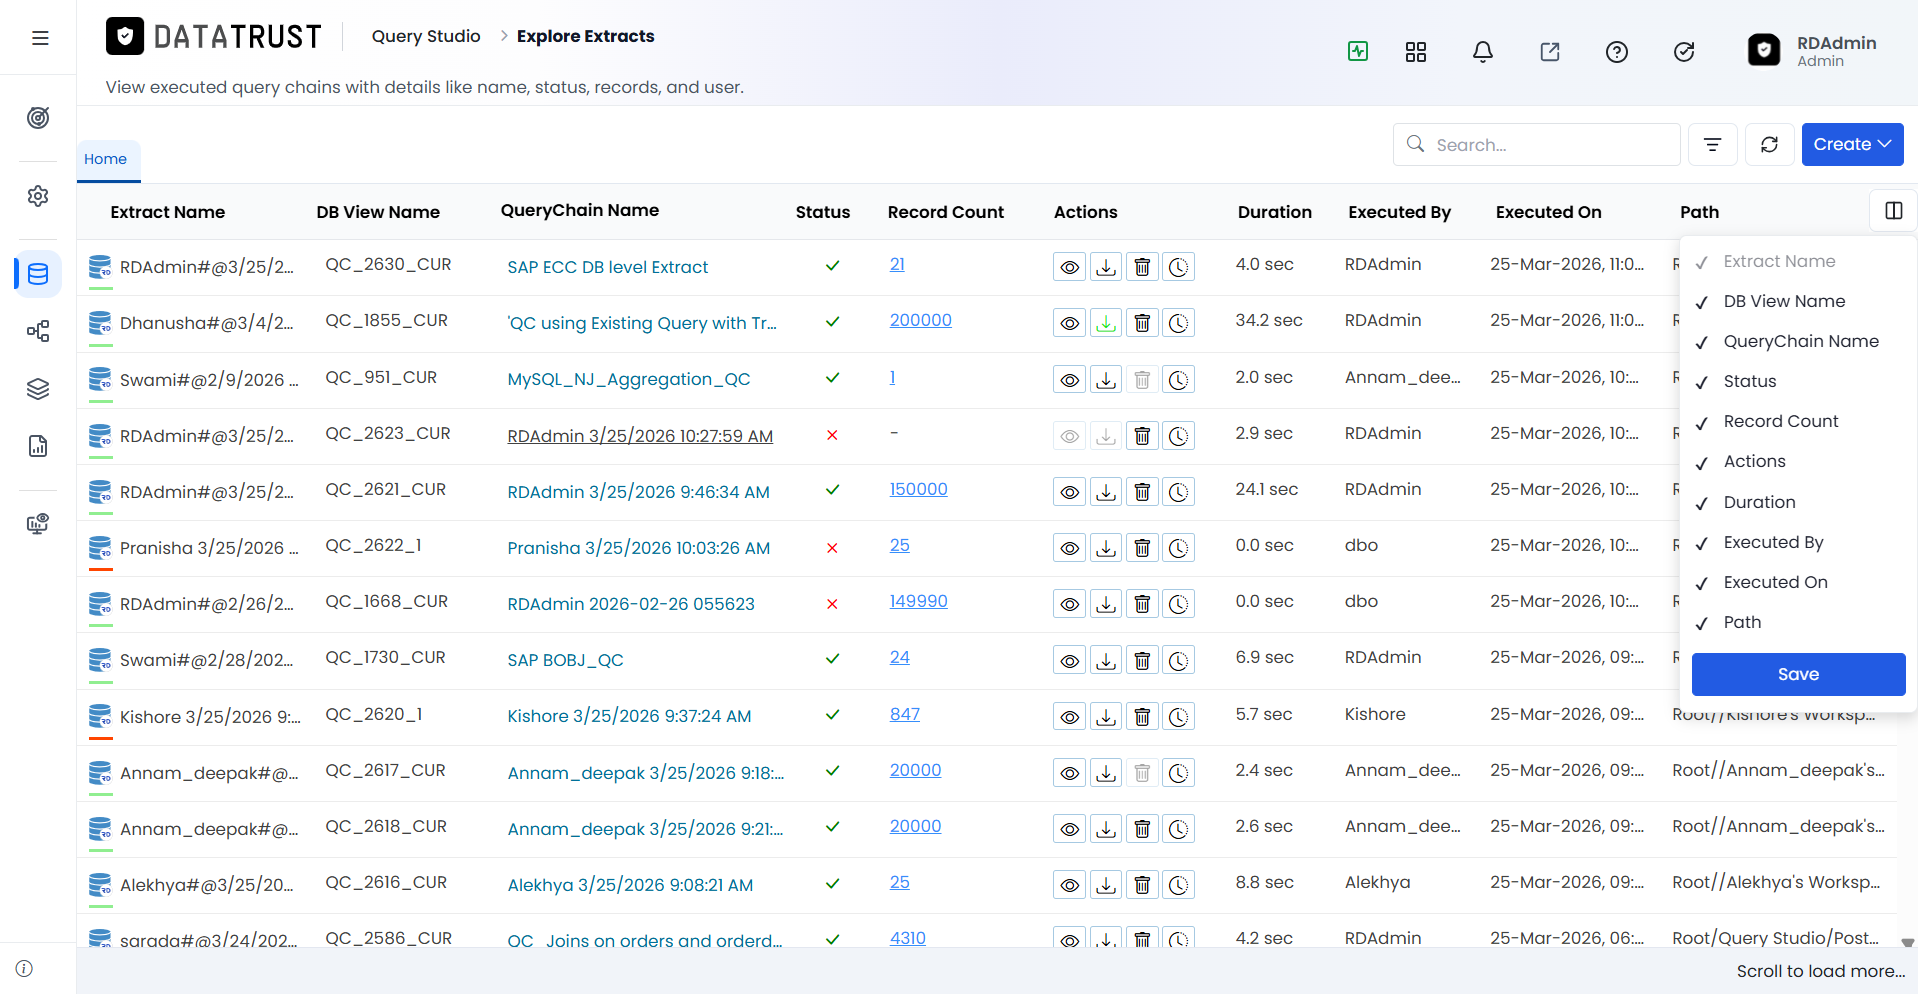Open record count 149990 link

918,601
